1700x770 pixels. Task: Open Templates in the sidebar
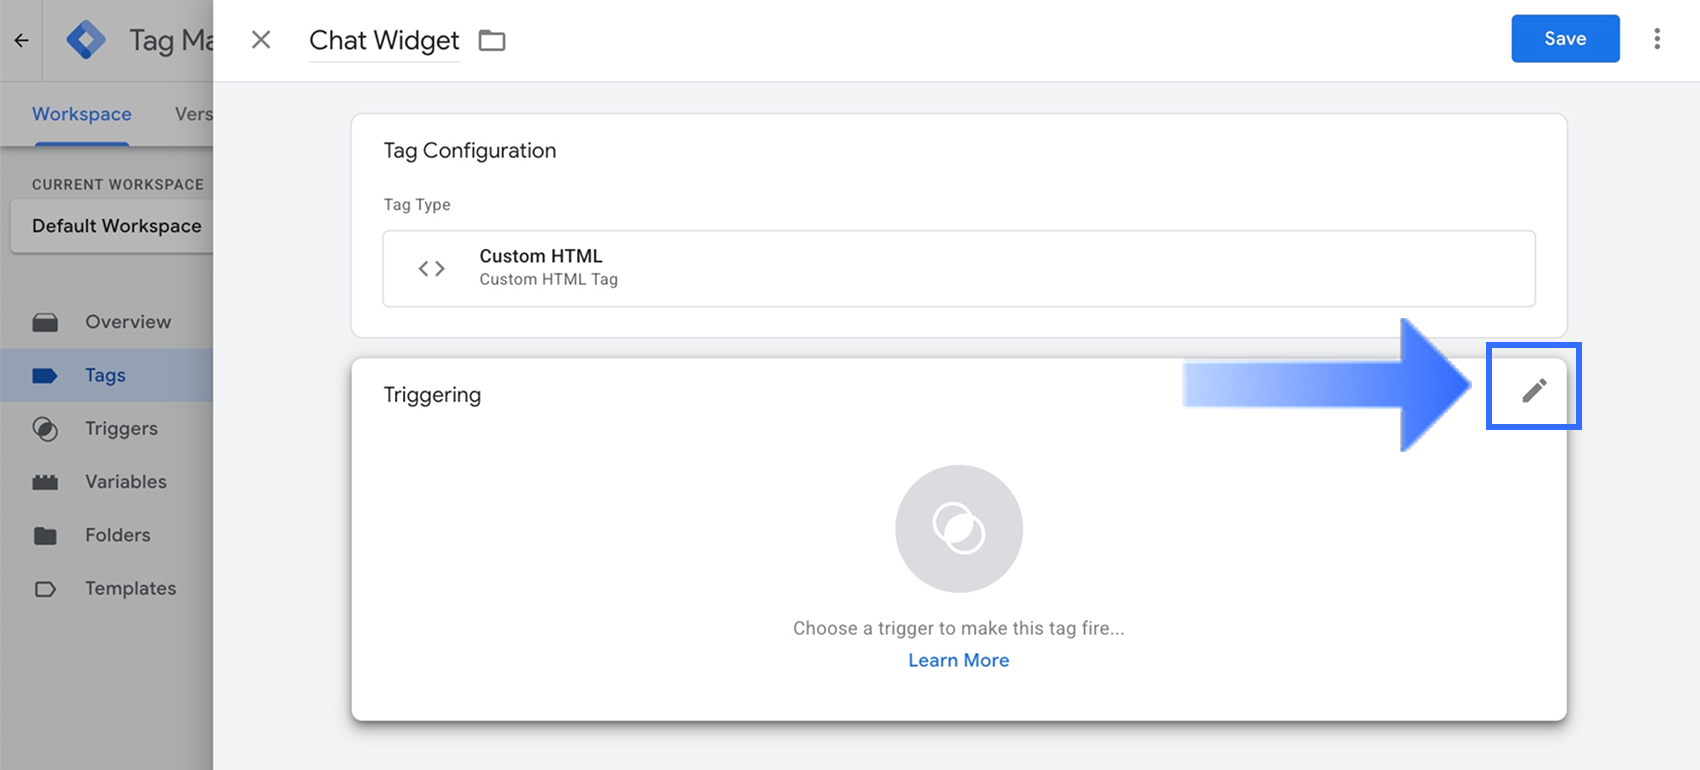130,588
